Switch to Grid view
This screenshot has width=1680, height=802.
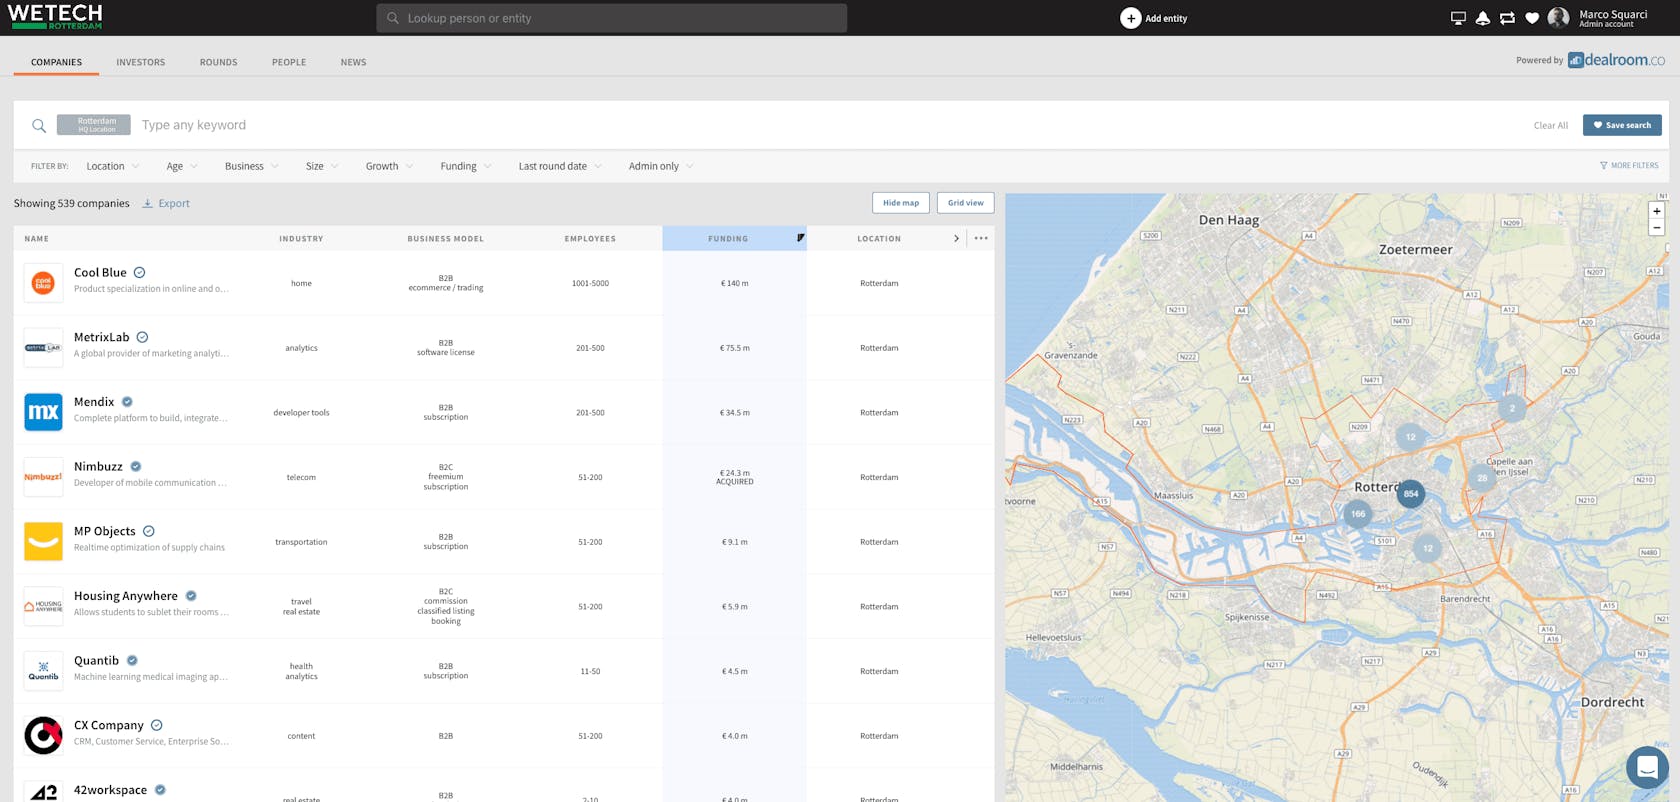[x=965, y=203]
